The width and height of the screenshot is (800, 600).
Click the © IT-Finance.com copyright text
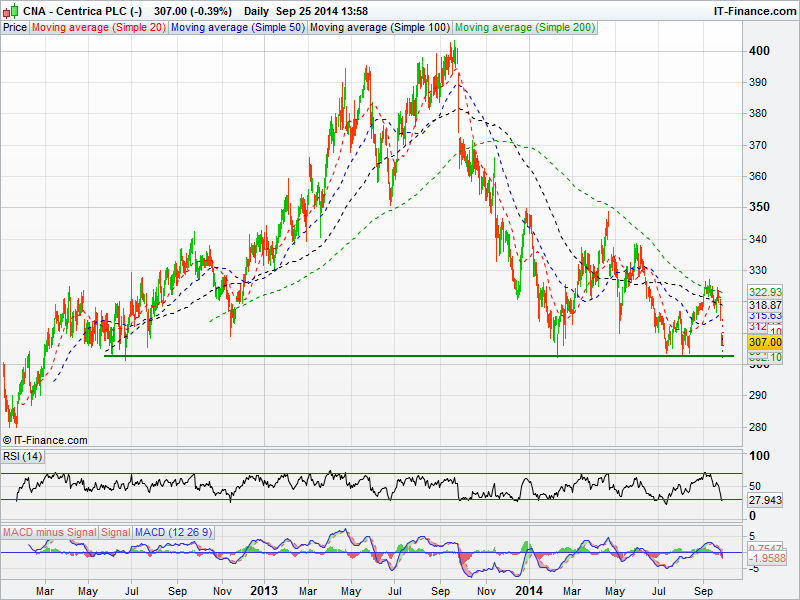coord(45,440)
